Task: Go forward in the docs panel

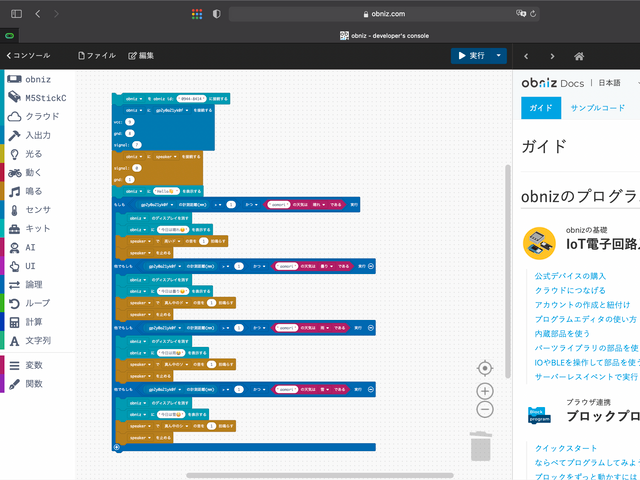Action: click(x=552, y=56)
